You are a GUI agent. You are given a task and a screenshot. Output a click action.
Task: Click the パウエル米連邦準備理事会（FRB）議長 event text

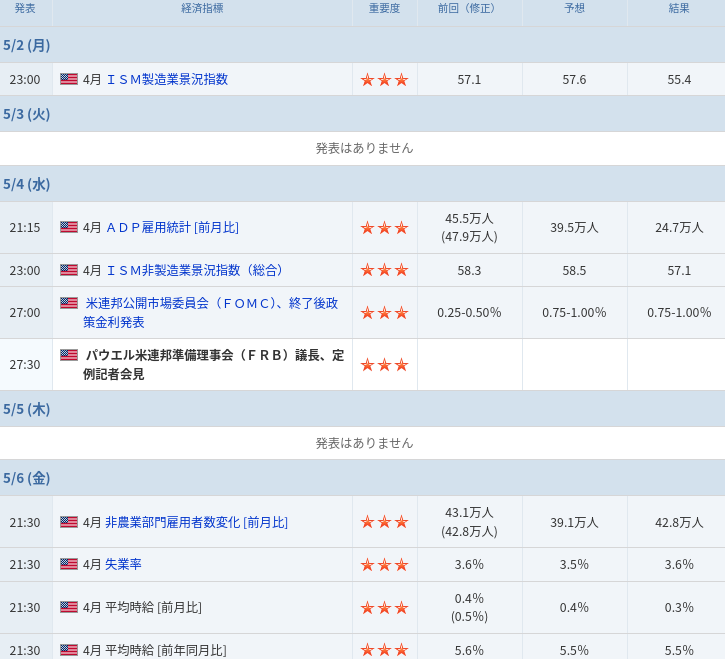point(213,365)
